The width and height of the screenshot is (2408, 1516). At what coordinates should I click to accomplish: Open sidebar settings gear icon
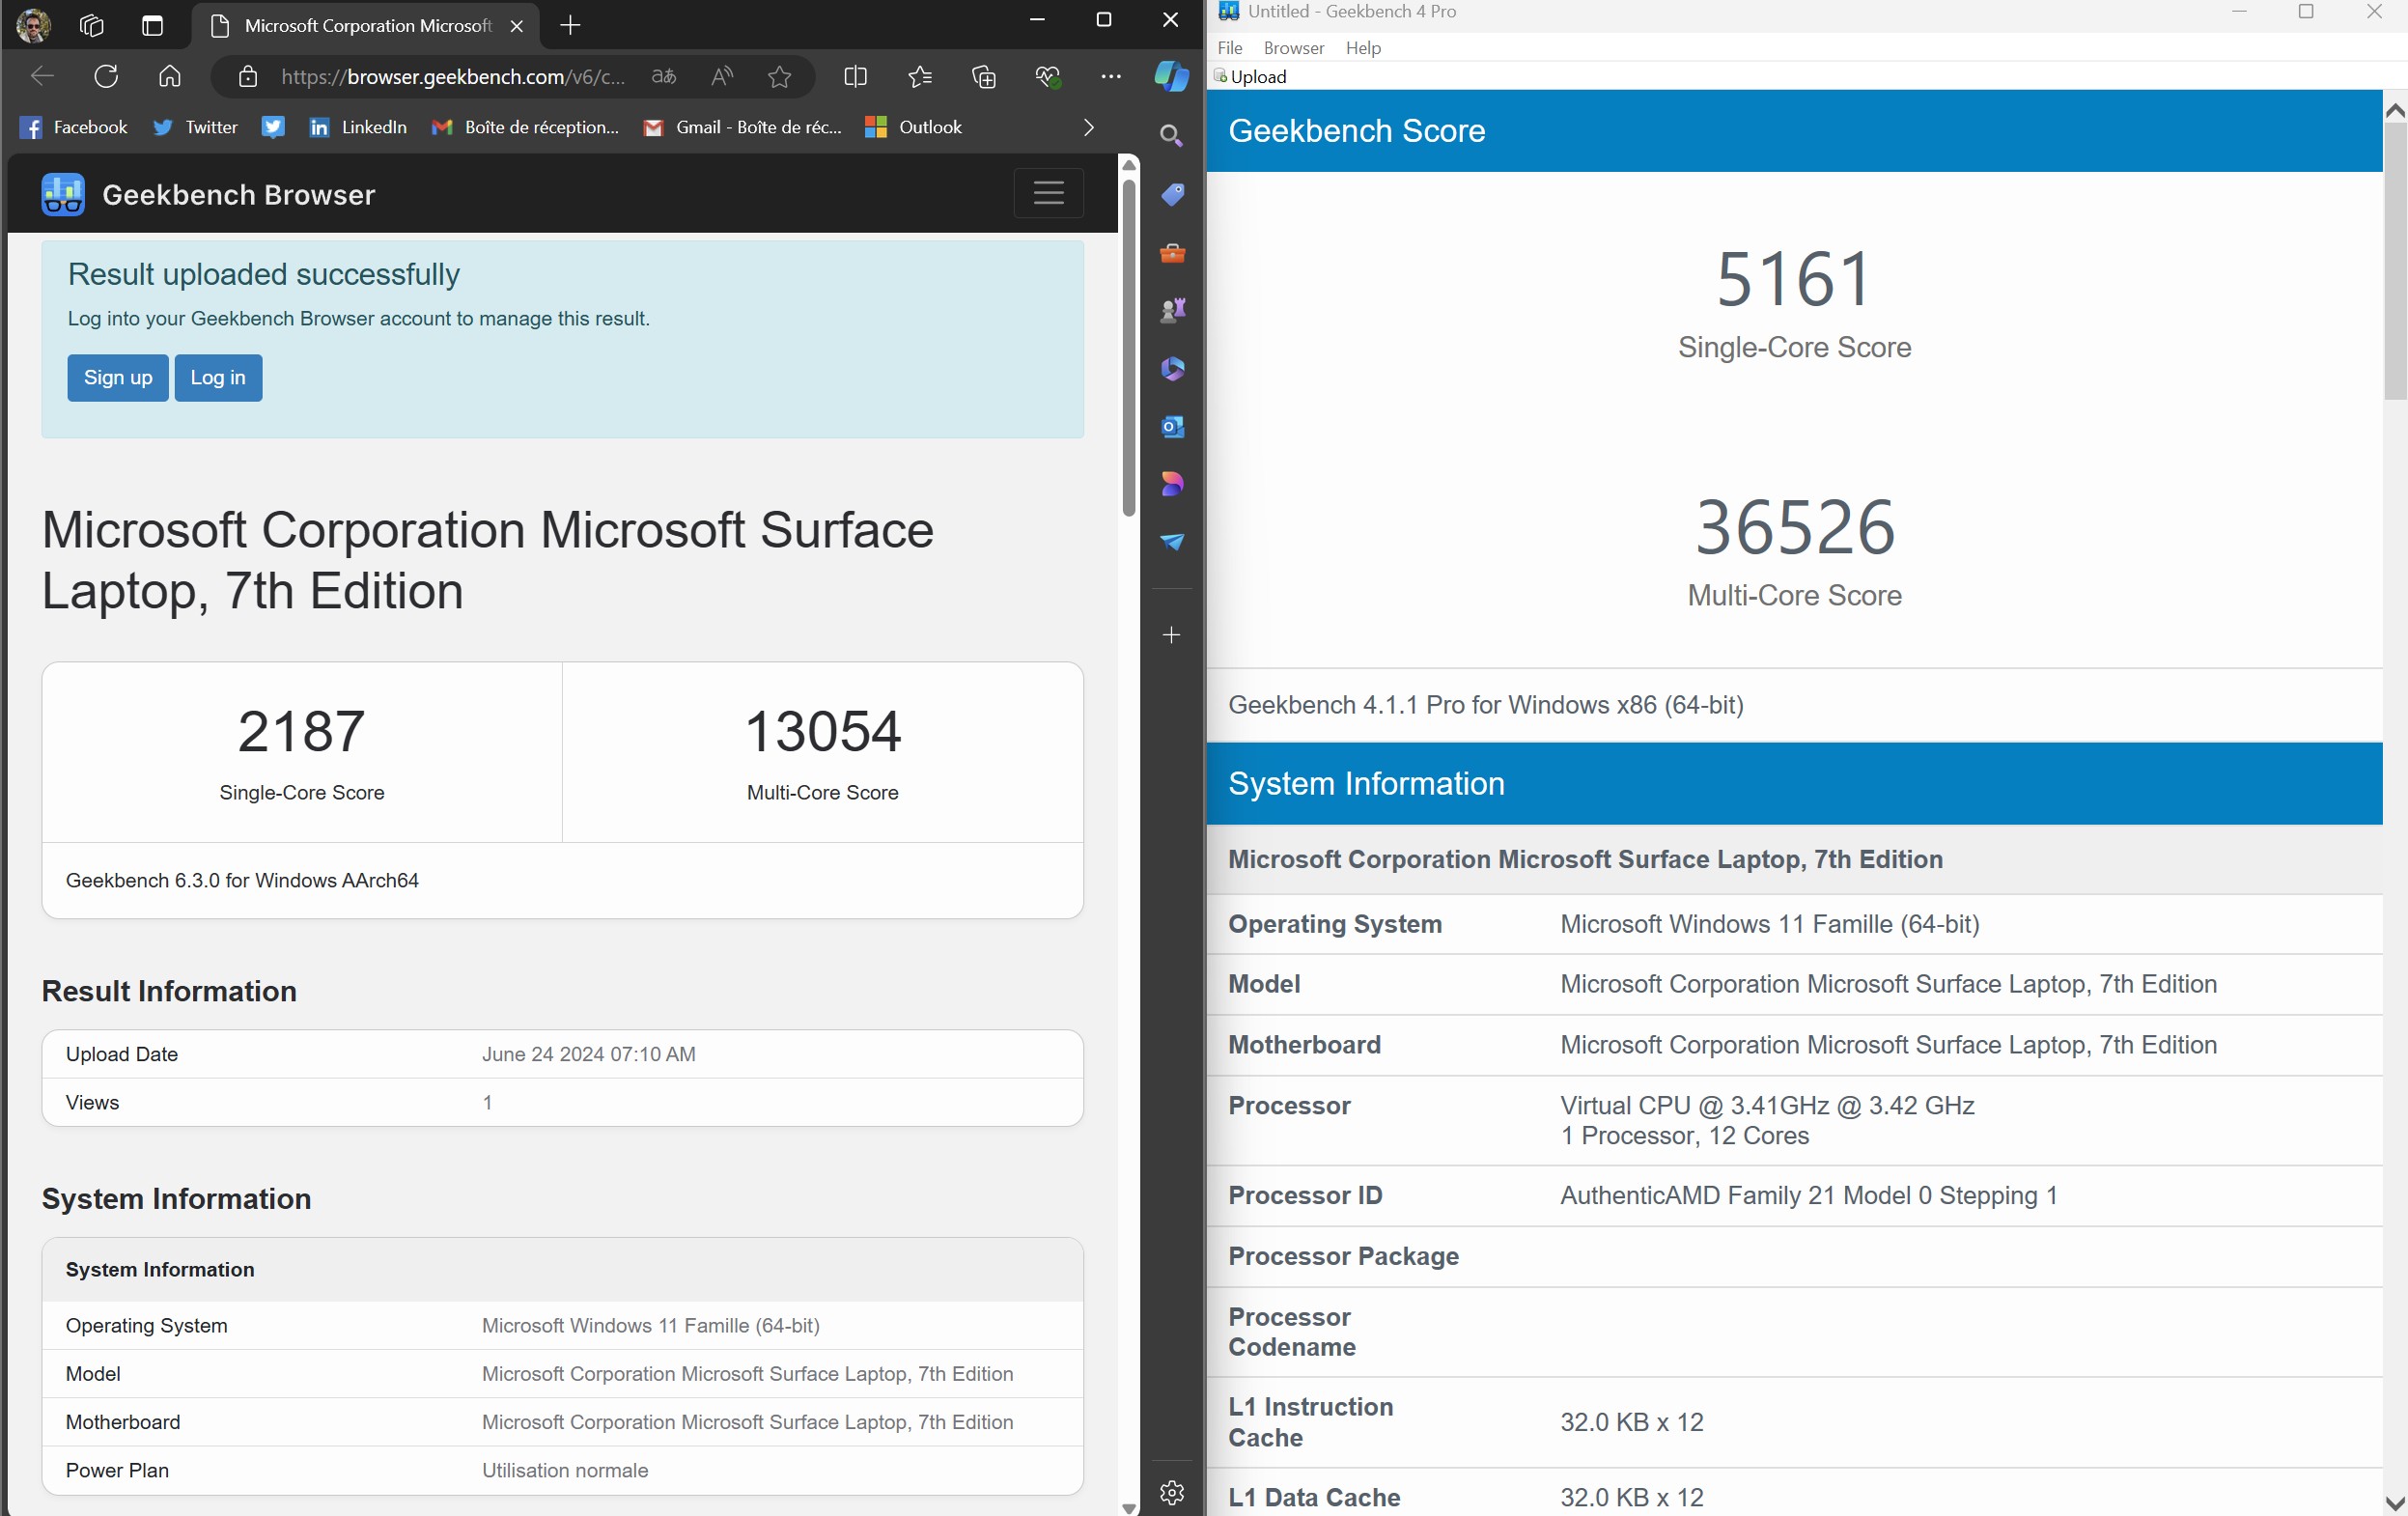[x=1172, y=1493]
